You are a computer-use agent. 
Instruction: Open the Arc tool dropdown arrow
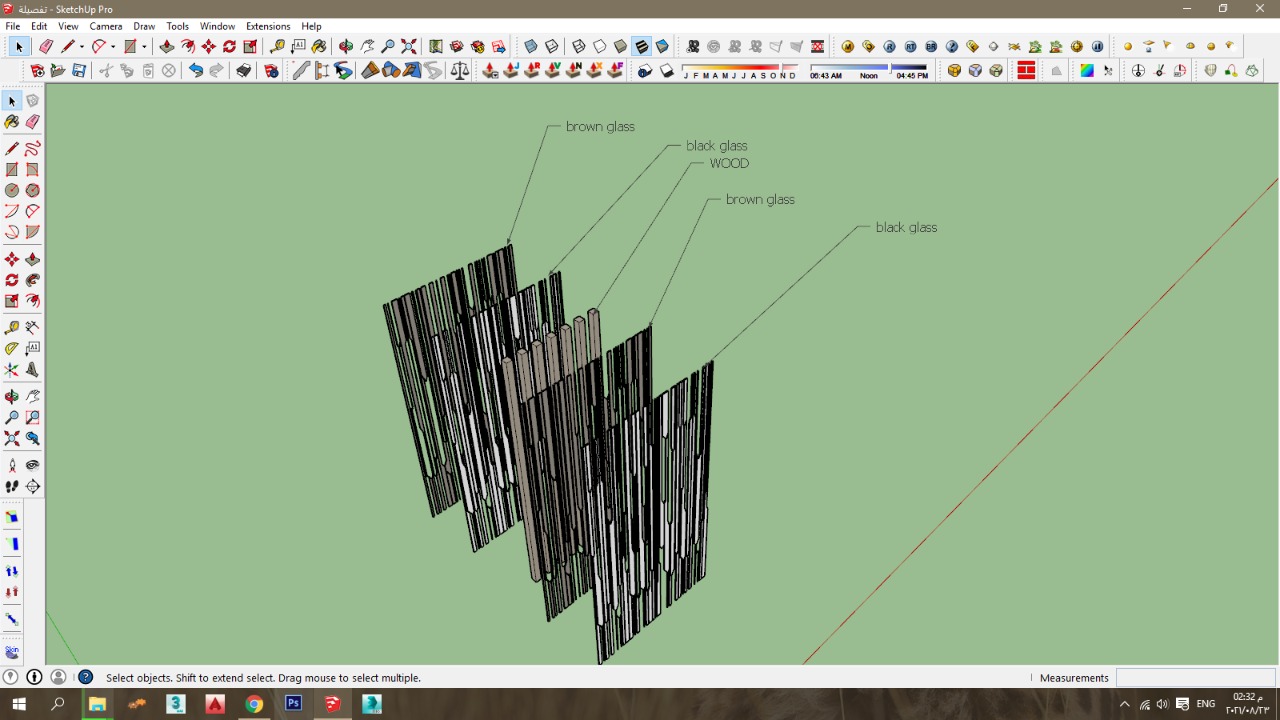[x=113, y=47]
